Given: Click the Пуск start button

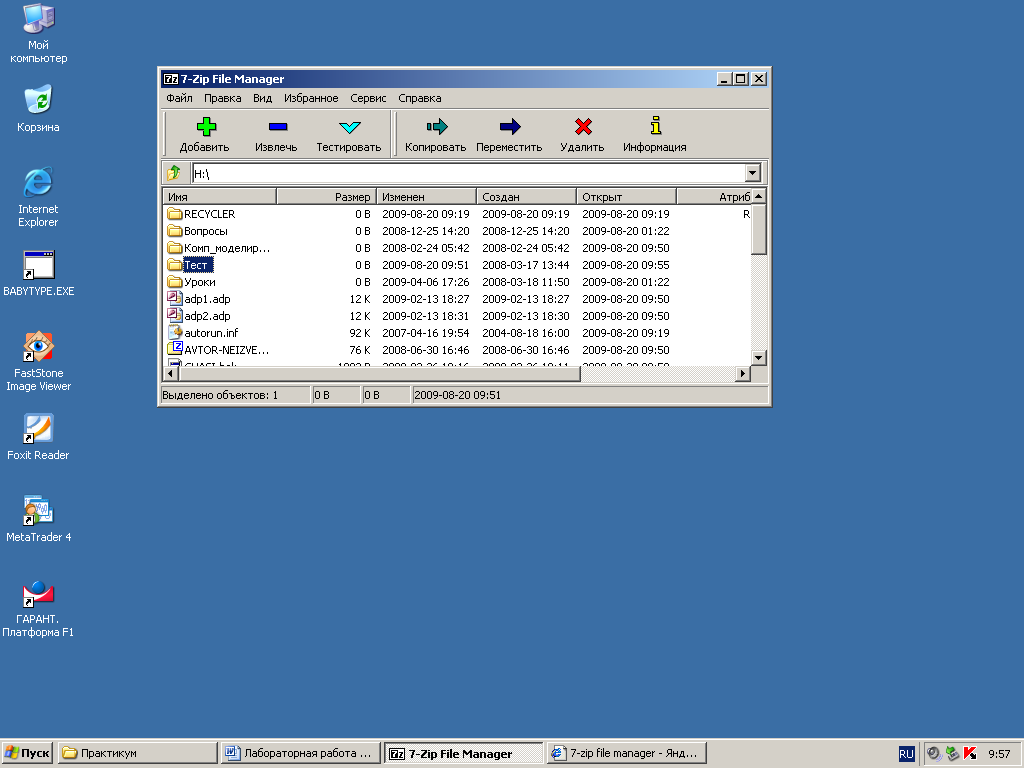Looking at the screenshot, I should (27, 753).
